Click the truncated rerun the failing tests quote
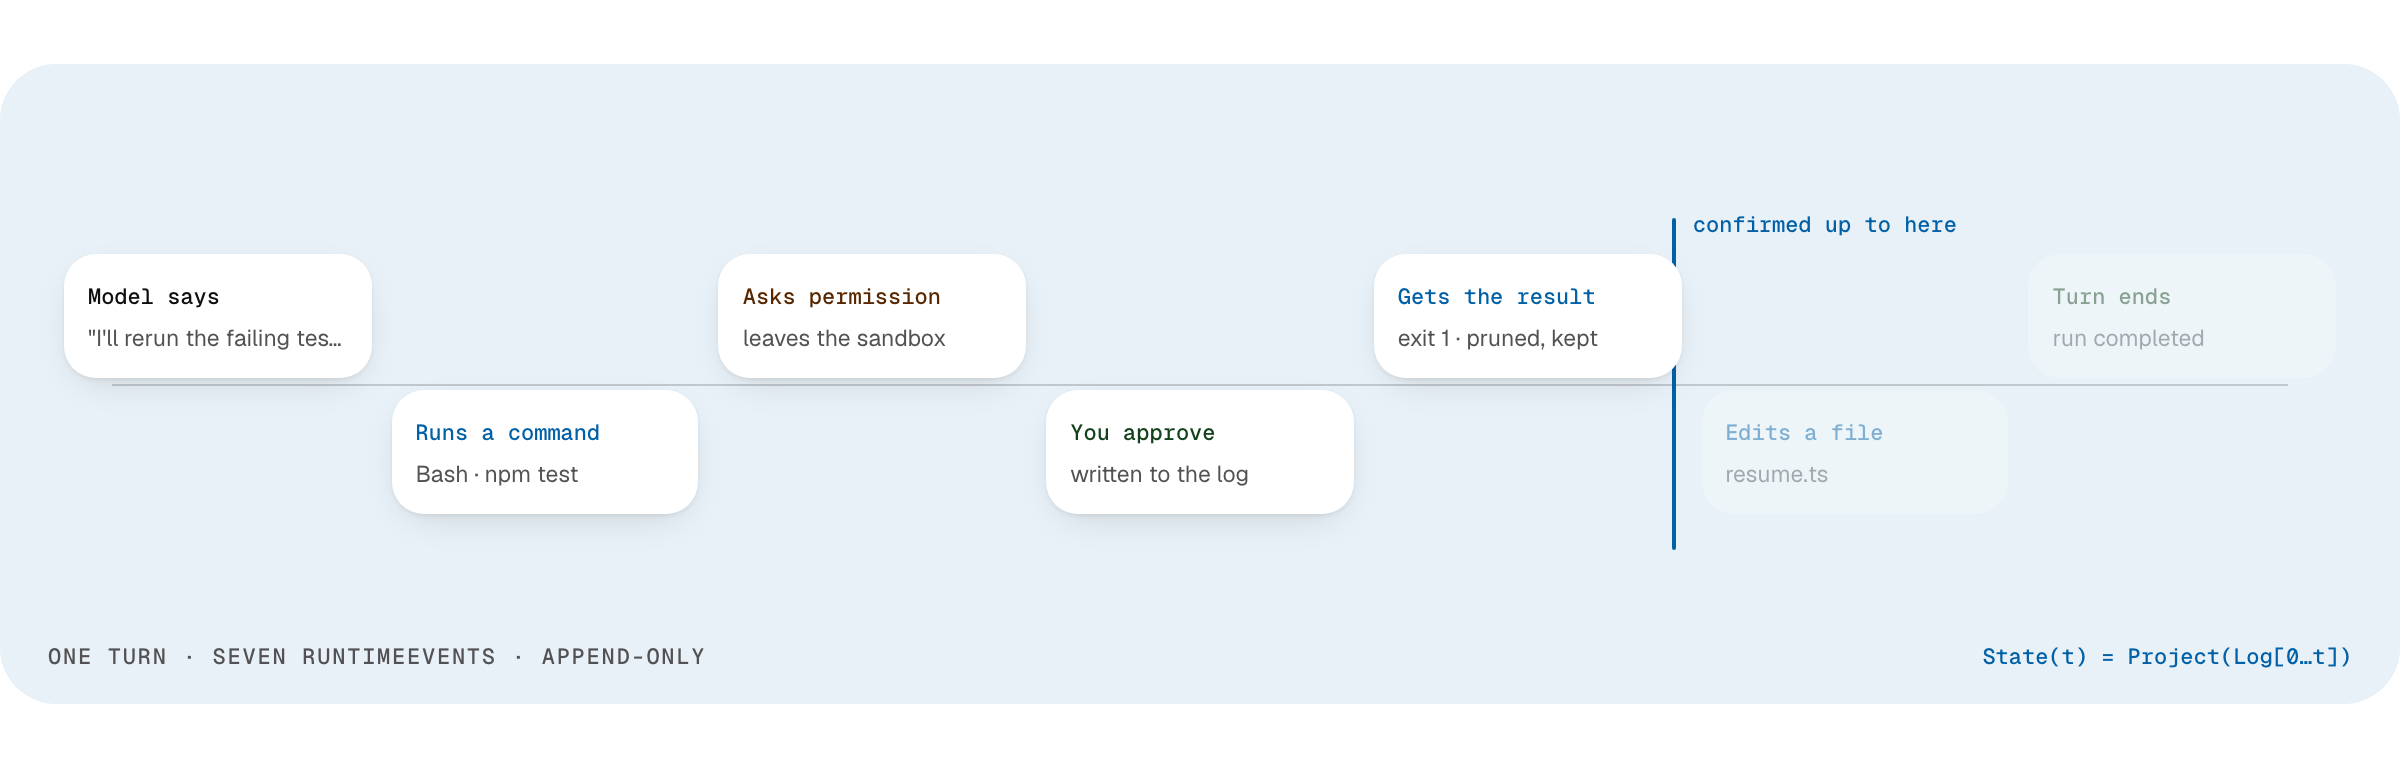The image size is (2400, 768). click(x=215, y=338)
